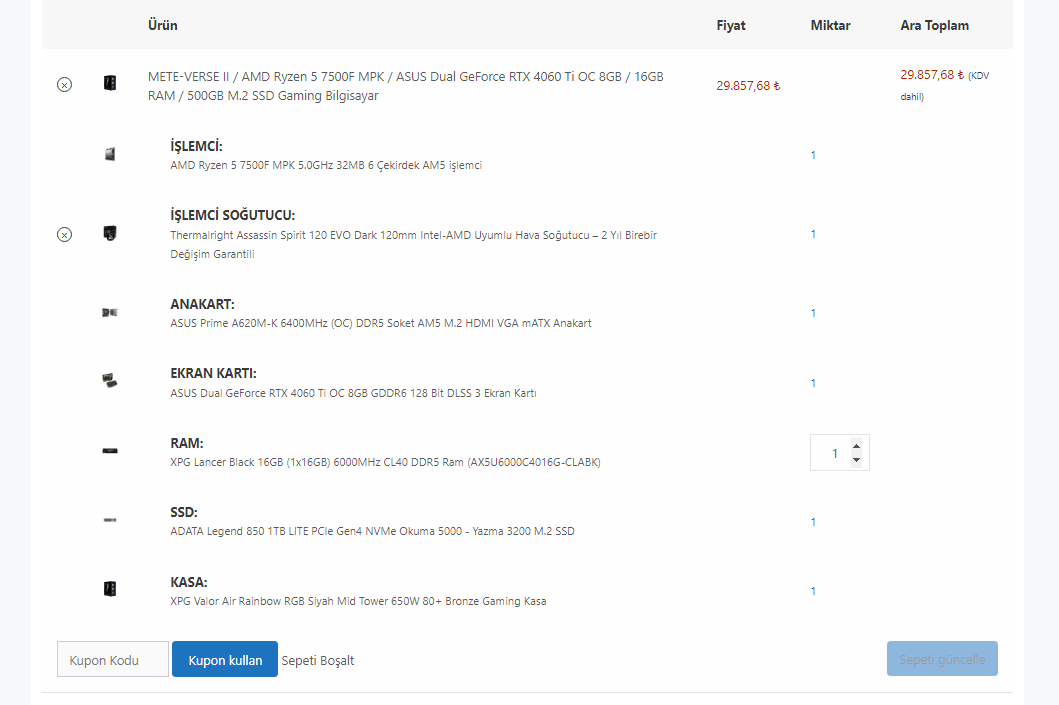Click the Sepeti Boşalt link
This screenshot has height=705, width=1059.
coord(318,661)
